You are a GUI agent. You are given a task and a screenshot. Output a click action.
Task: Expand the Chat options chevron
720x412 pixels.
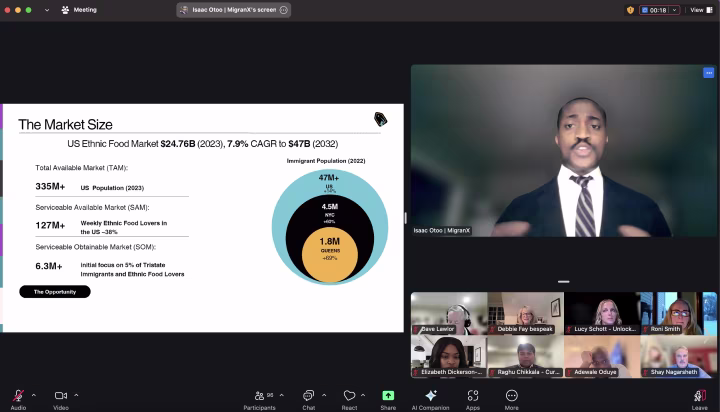(x=324, y=395)
